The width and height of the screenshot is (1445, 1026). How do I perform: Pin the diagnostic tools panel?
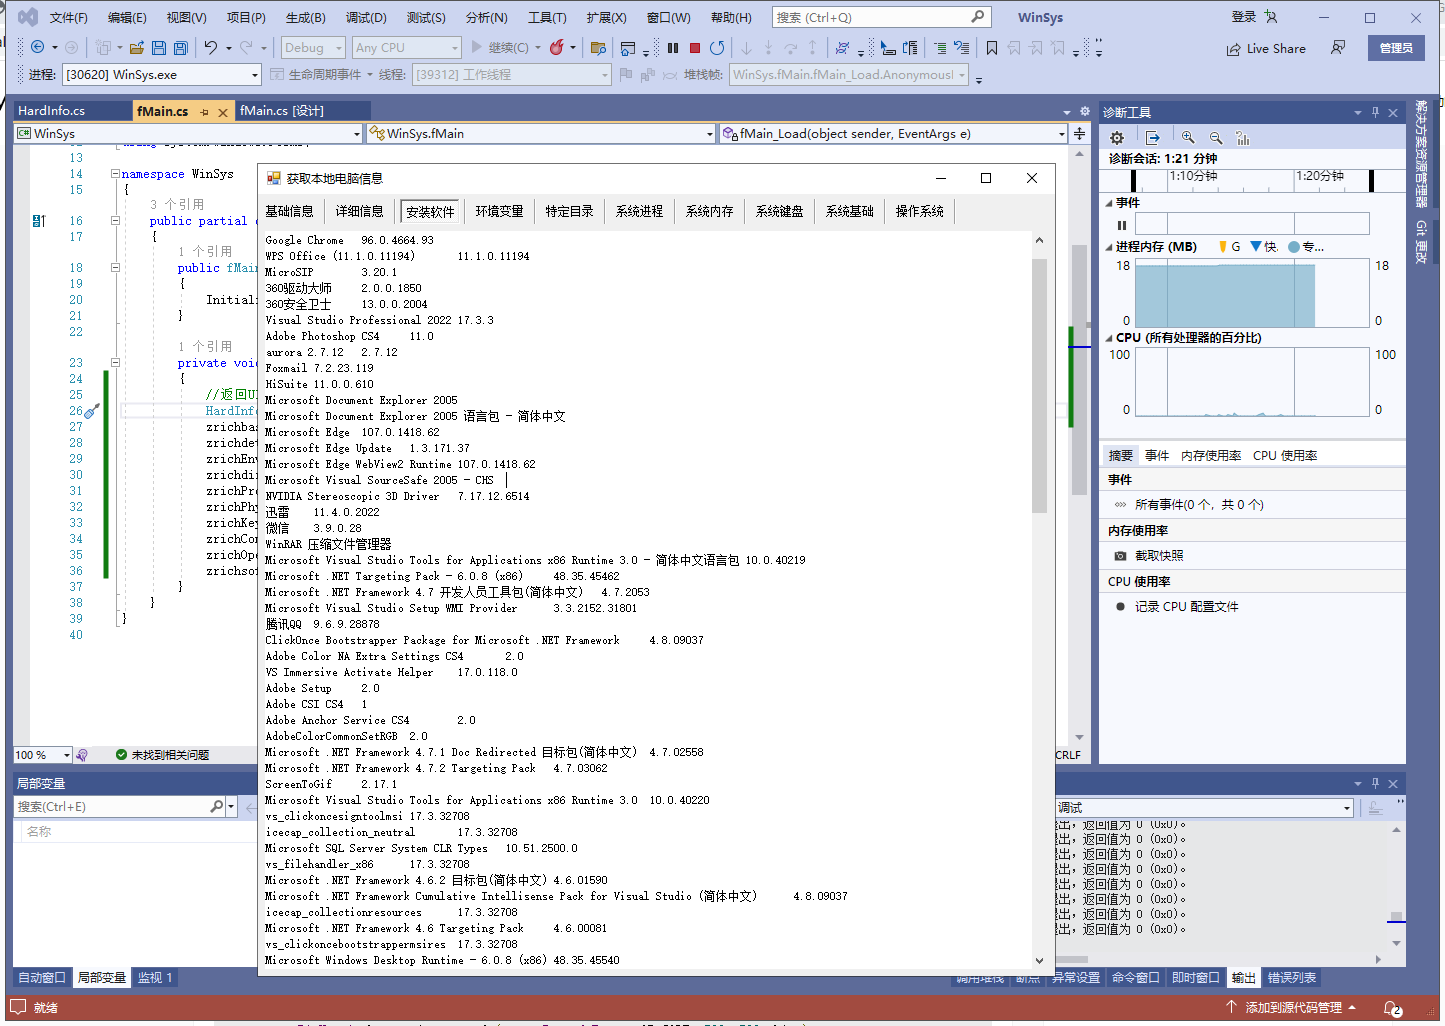click(x=1375, y=112)
